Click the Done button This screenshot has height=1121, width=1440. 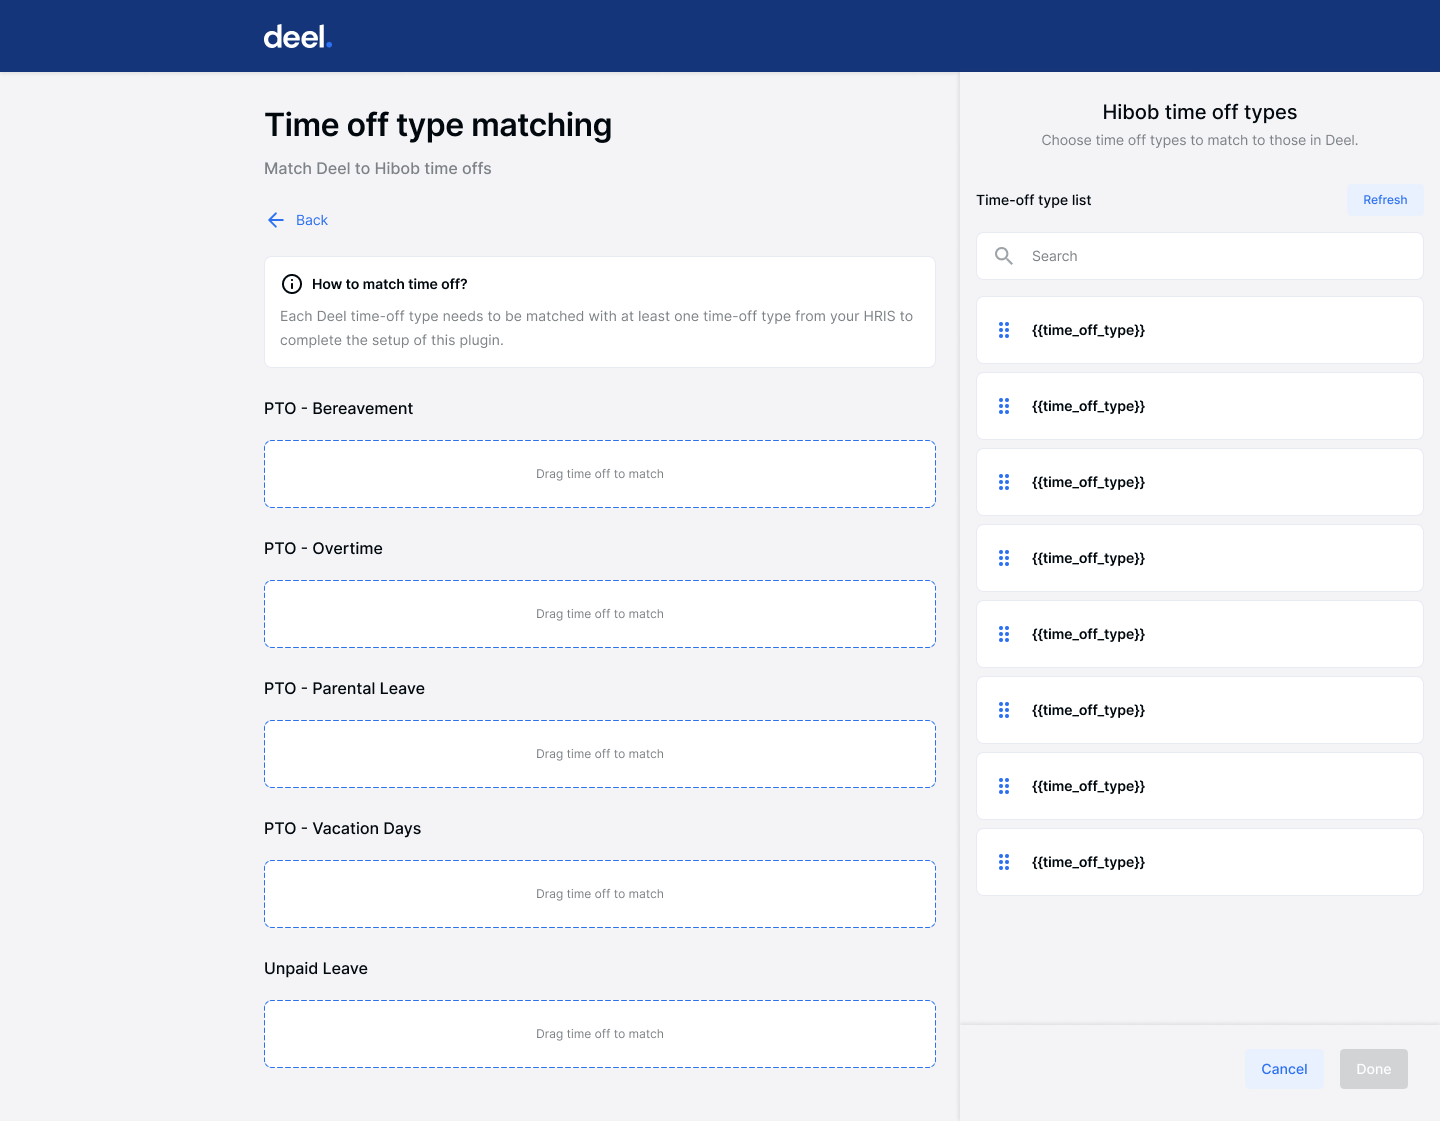pos(1373,1069)
